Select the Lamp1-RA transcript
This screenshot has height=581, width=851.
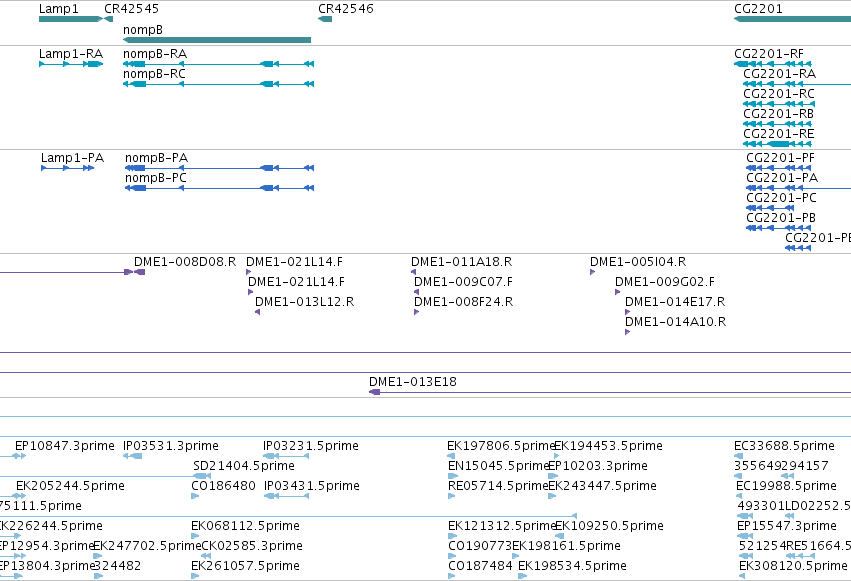point(71,64)
